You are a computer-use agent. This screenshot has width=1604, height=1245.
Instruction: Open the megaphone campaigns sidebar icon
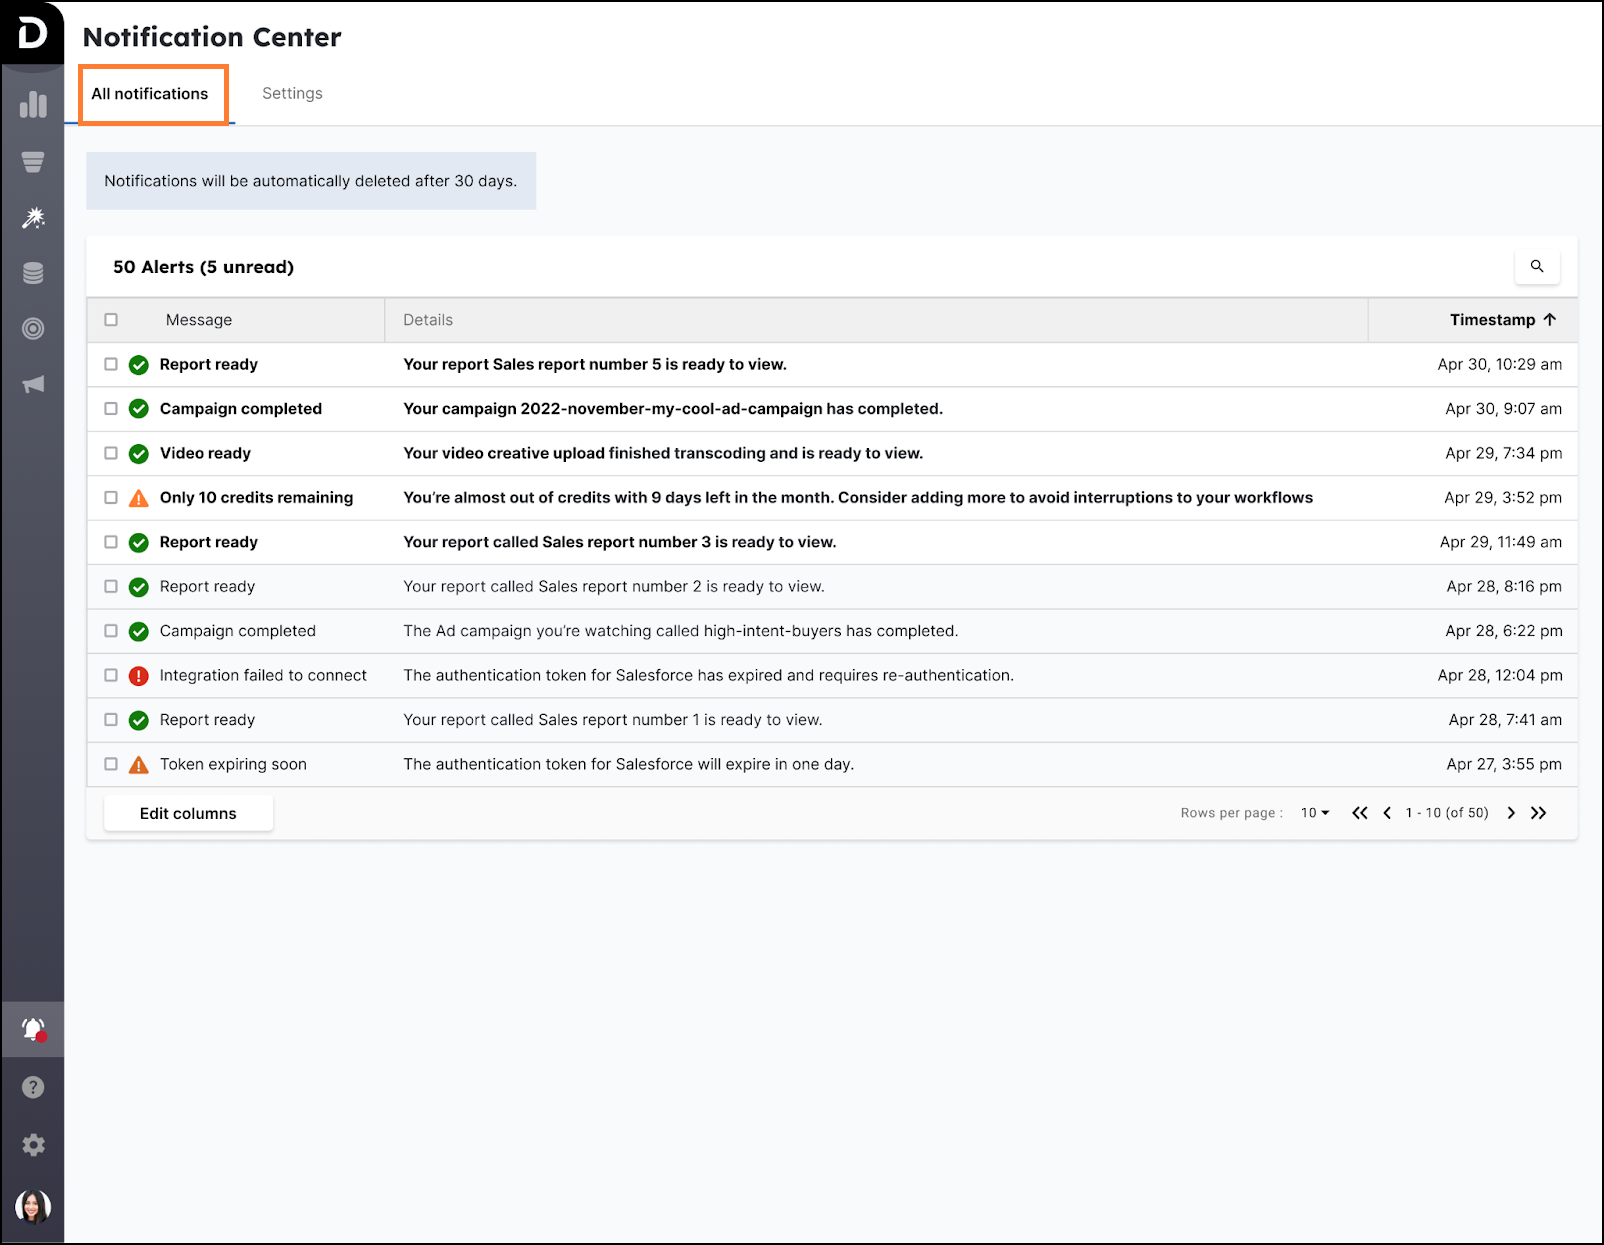pos(33,385)
